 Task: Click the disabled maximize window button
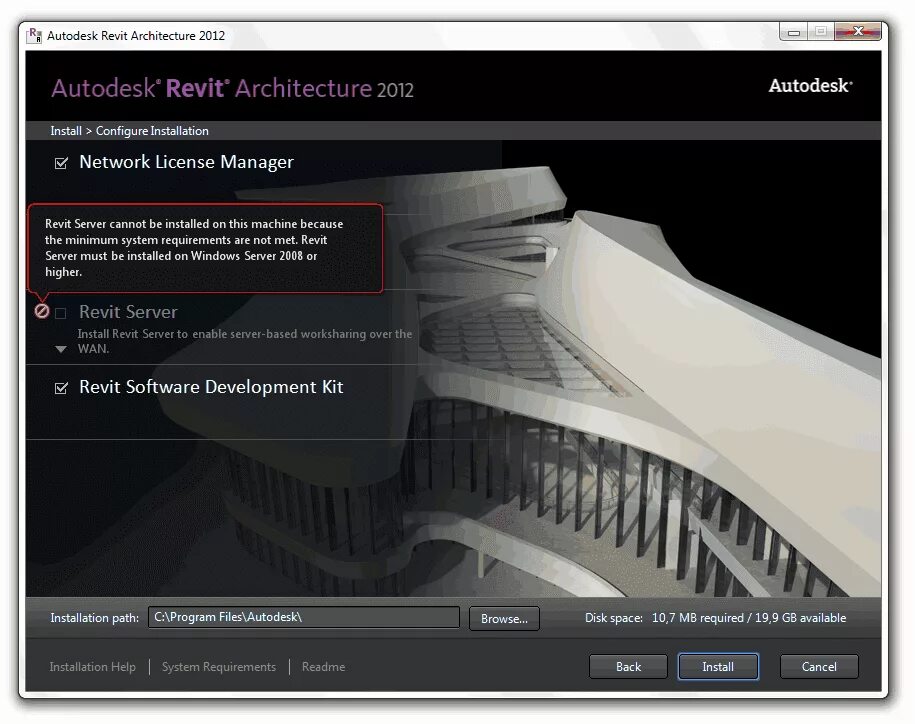click(x=820, y=32)
